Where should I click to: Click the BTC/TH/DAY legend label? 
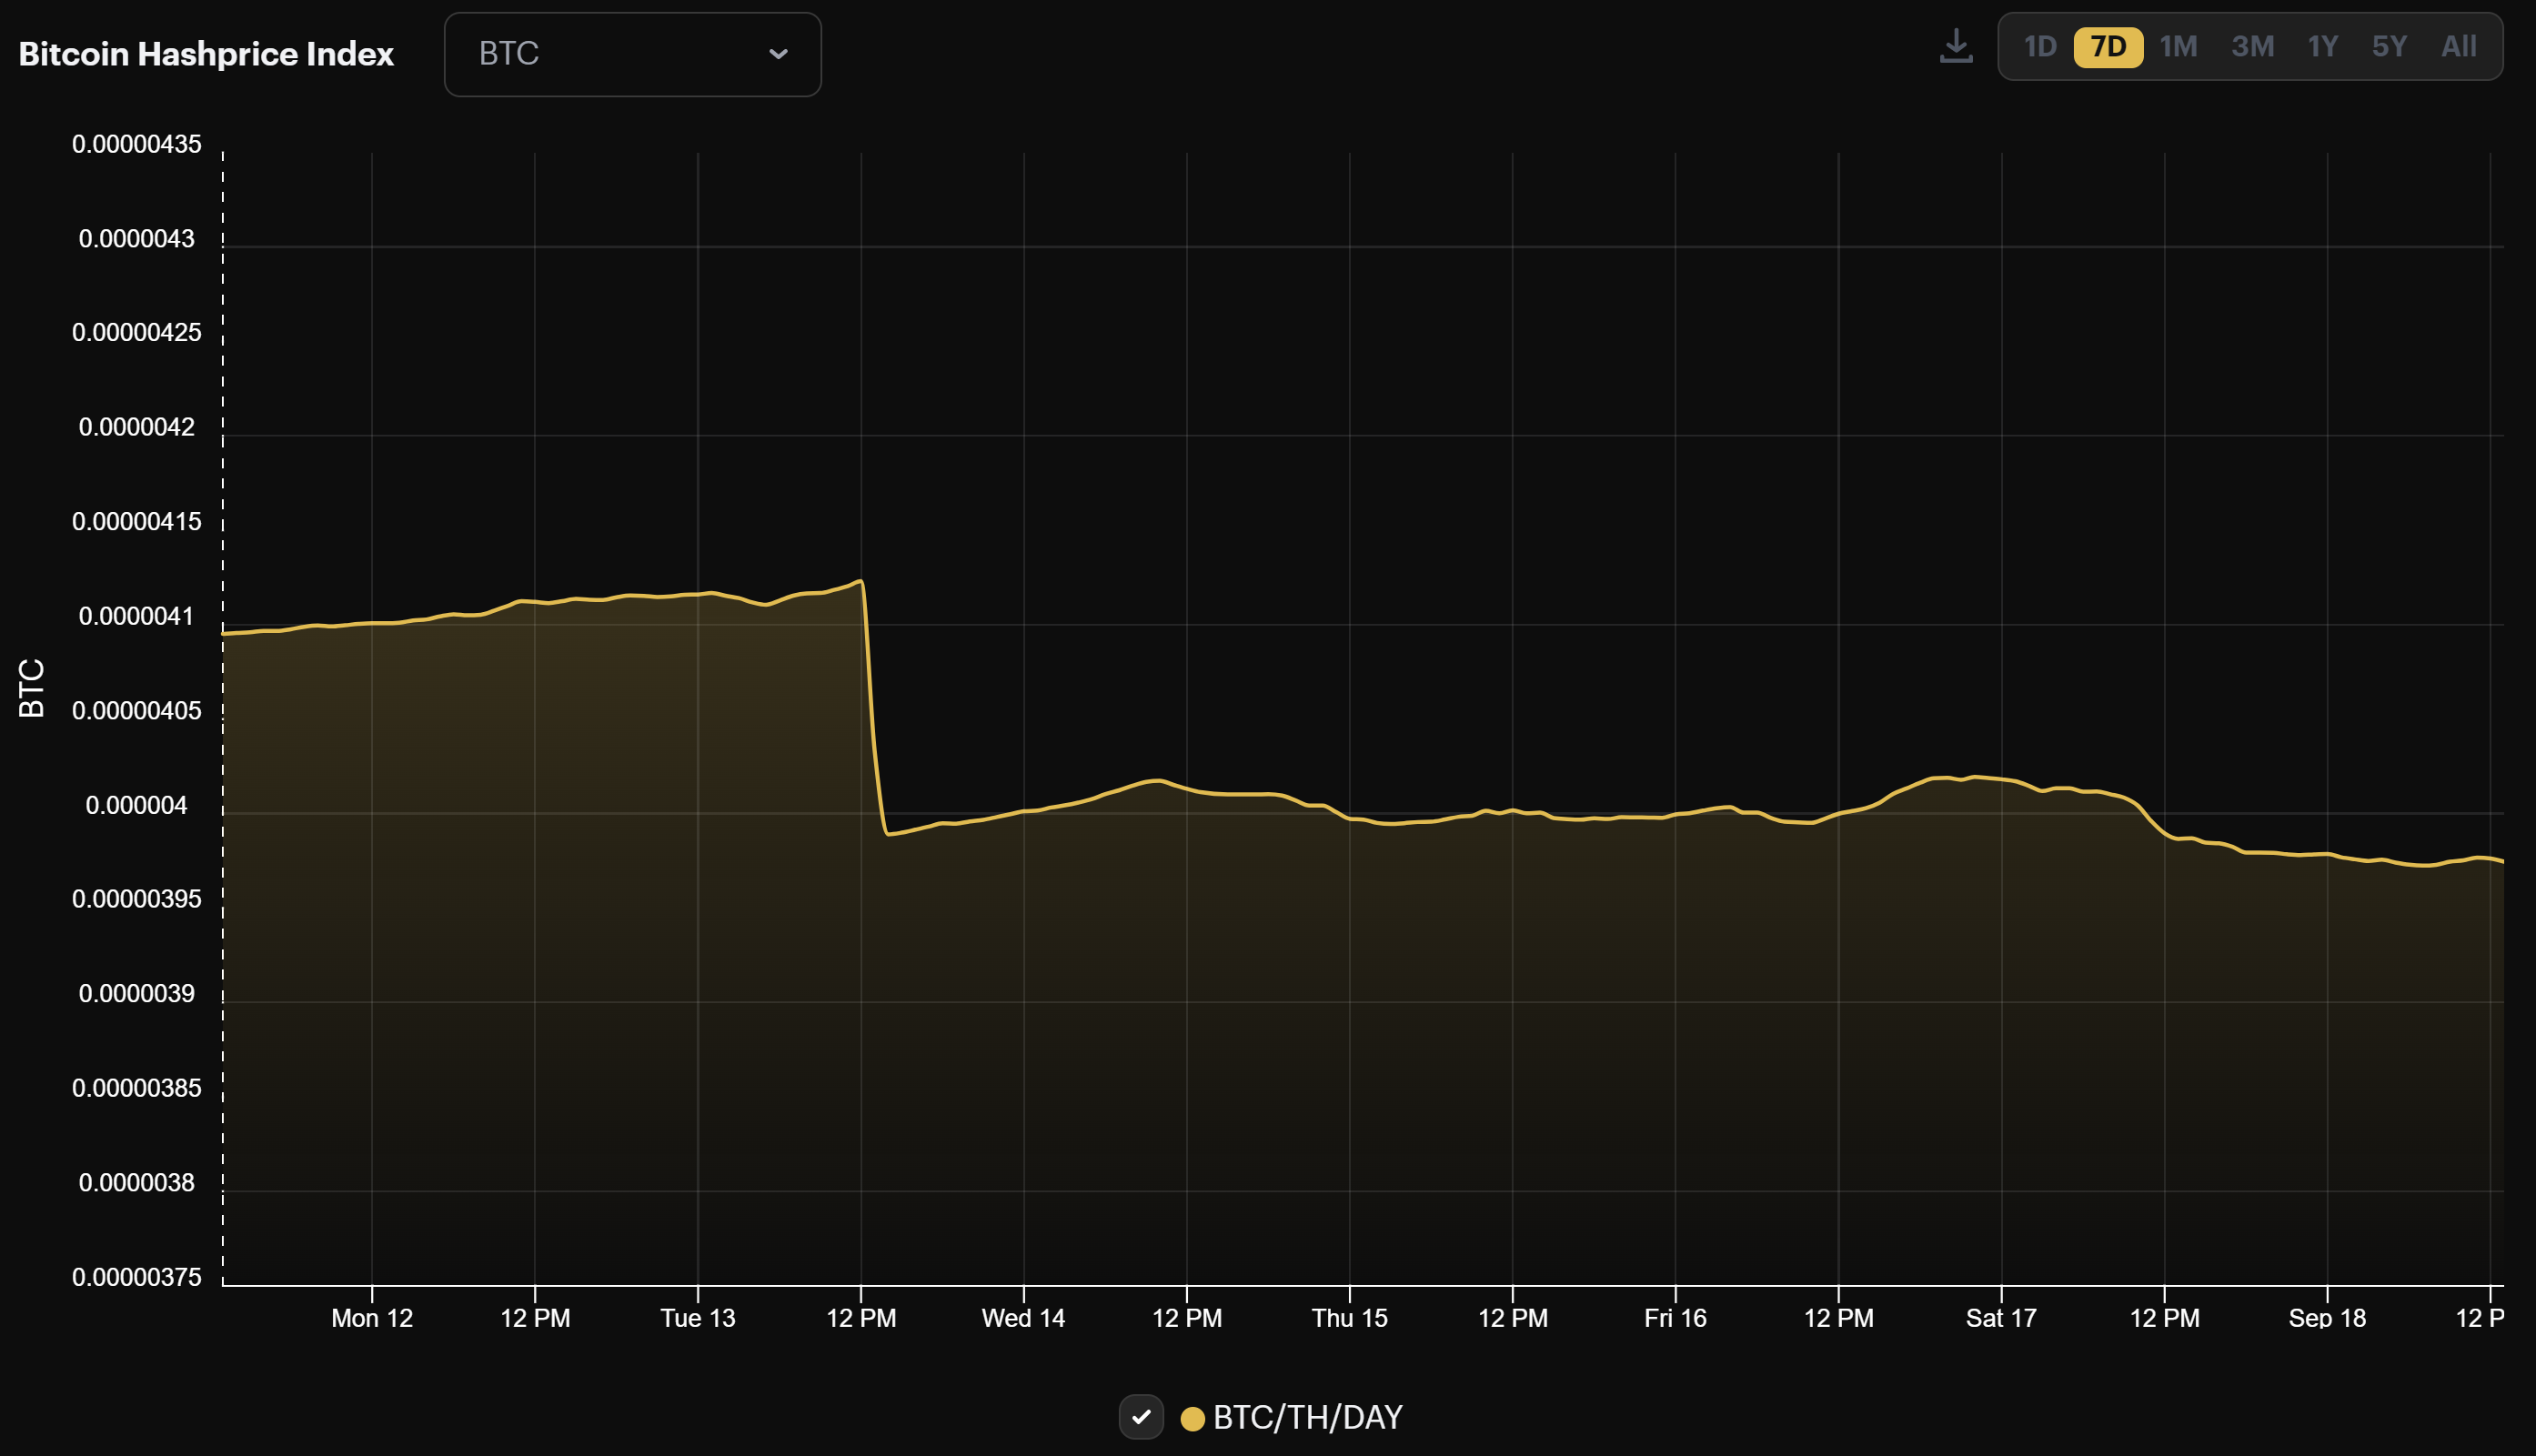pyautogui.click(x=1307, y=1417)
